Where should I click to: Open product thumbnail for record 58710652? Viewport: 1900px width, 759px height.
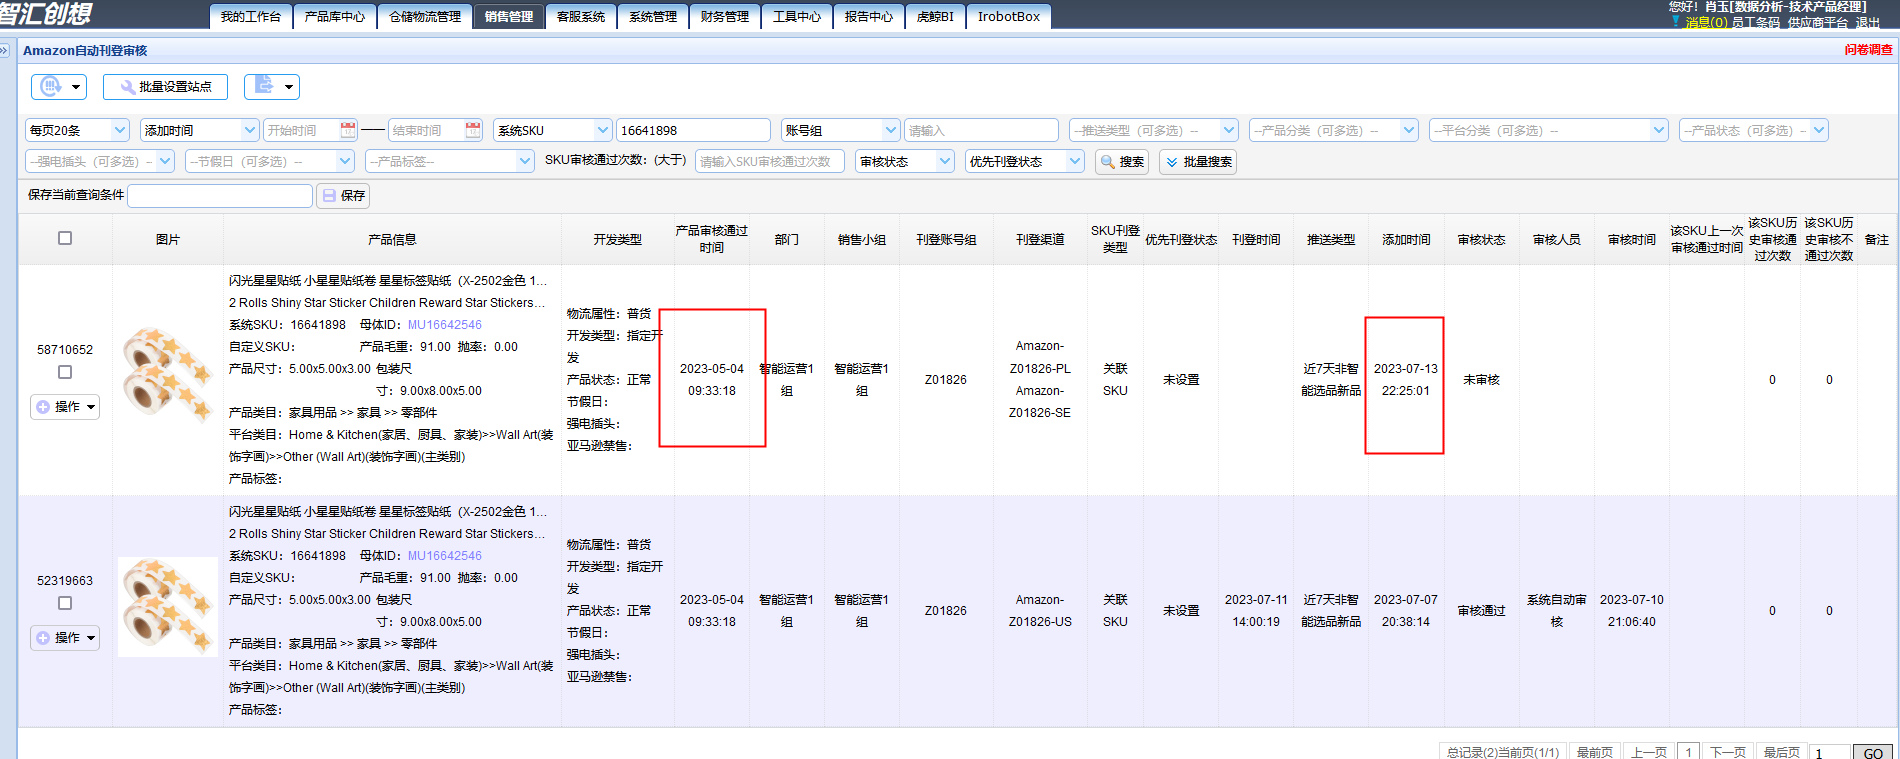coord(168,376)
